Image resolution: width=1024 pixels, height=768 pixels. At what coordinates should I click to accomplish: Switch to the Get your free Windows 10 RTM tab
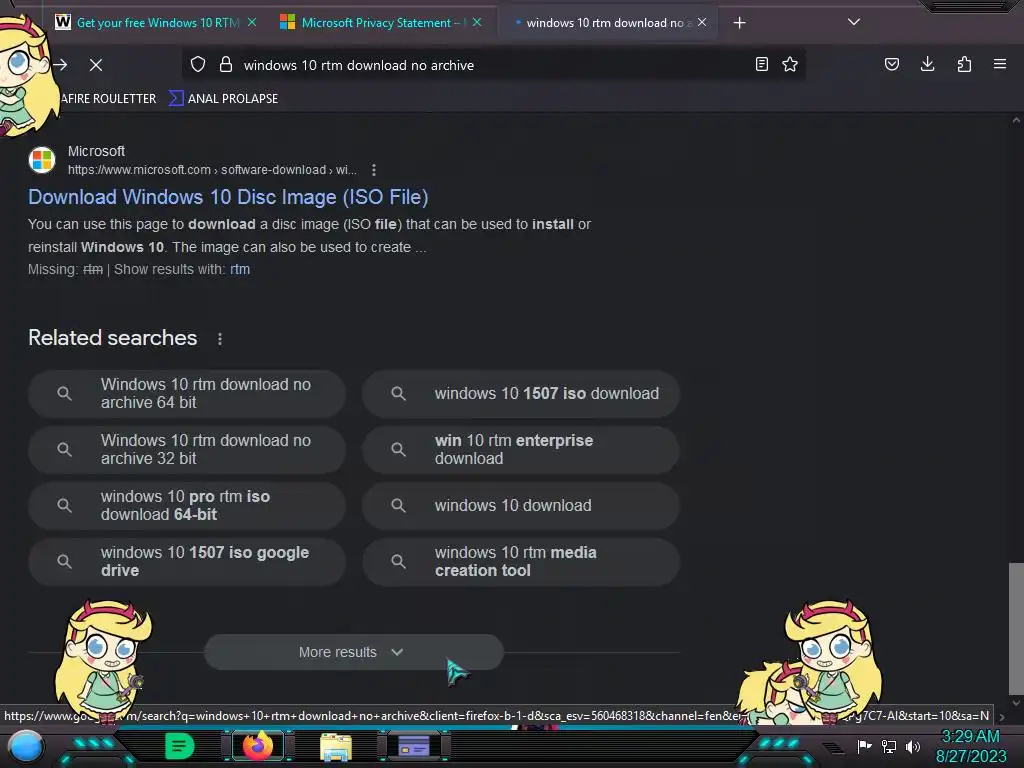click(x=155, y=23)
